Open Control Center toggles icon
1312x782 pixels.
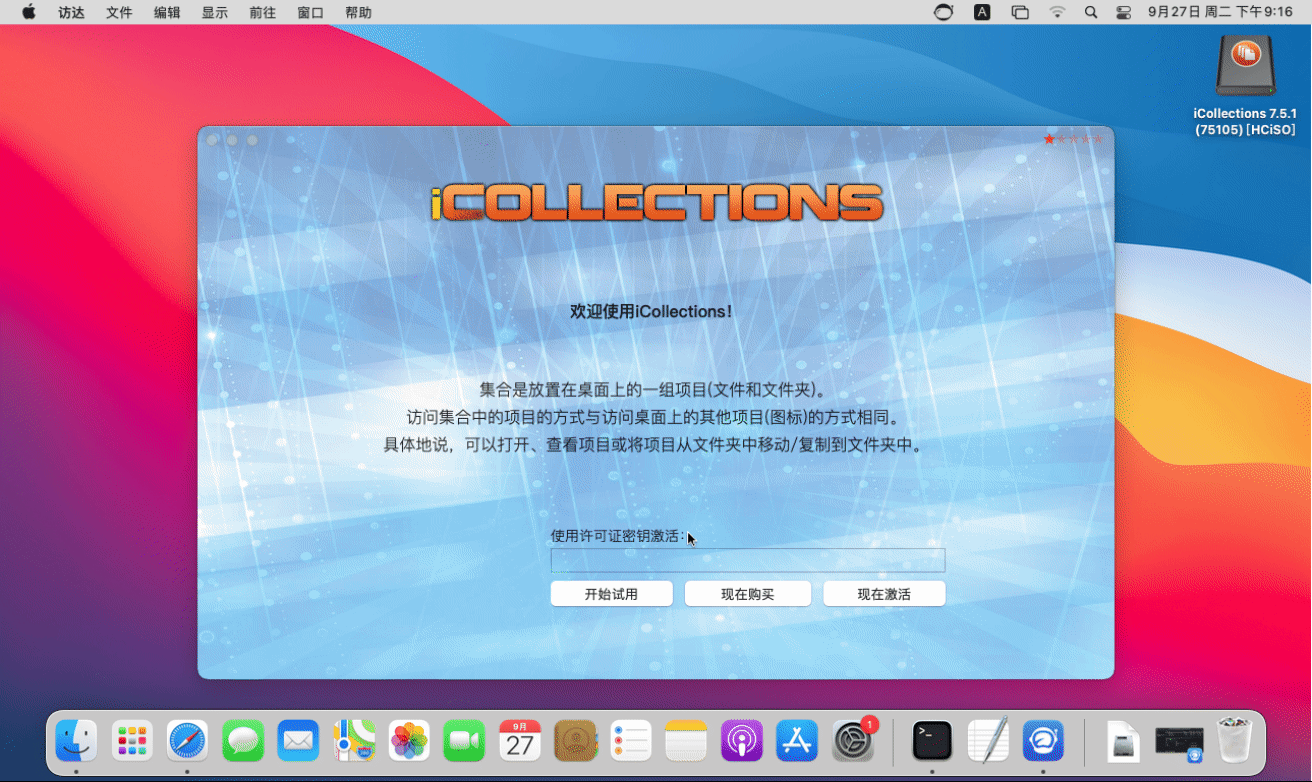(x=1124, y=12)
